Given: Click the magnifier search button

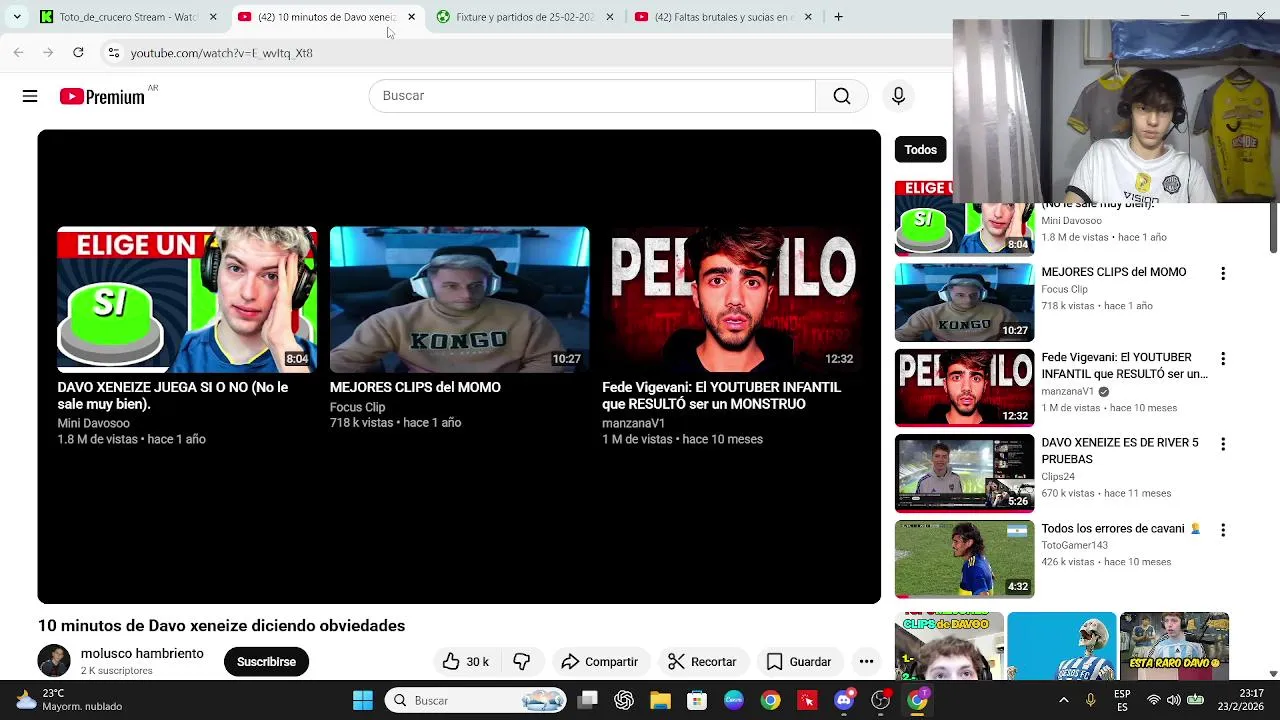Looking at the screenshot, I should coord(842,96).
